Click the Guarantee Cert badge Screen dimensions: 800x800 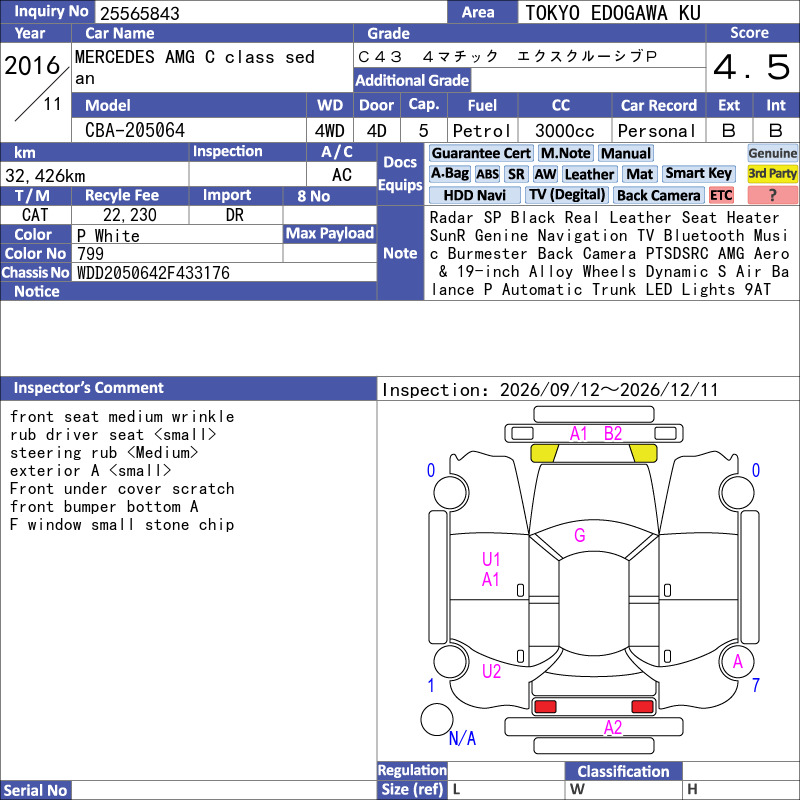481,153
